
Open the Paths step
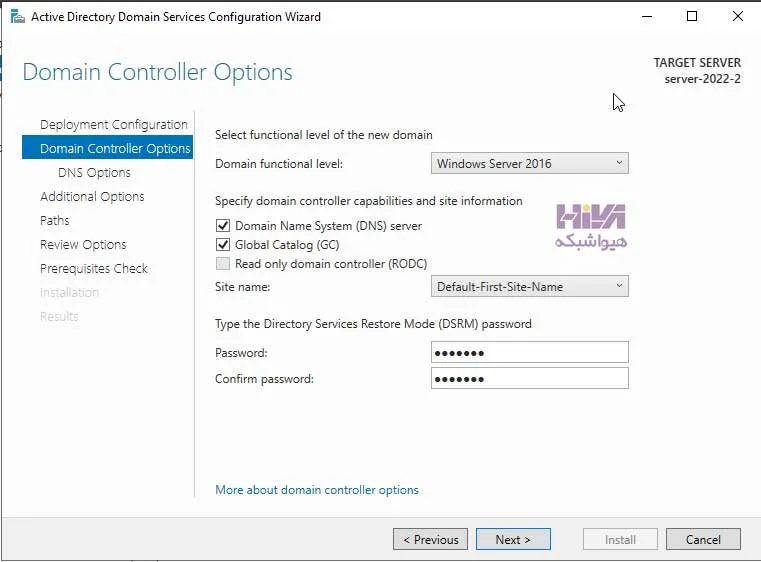pyautogui.click(x=55, y=220)
